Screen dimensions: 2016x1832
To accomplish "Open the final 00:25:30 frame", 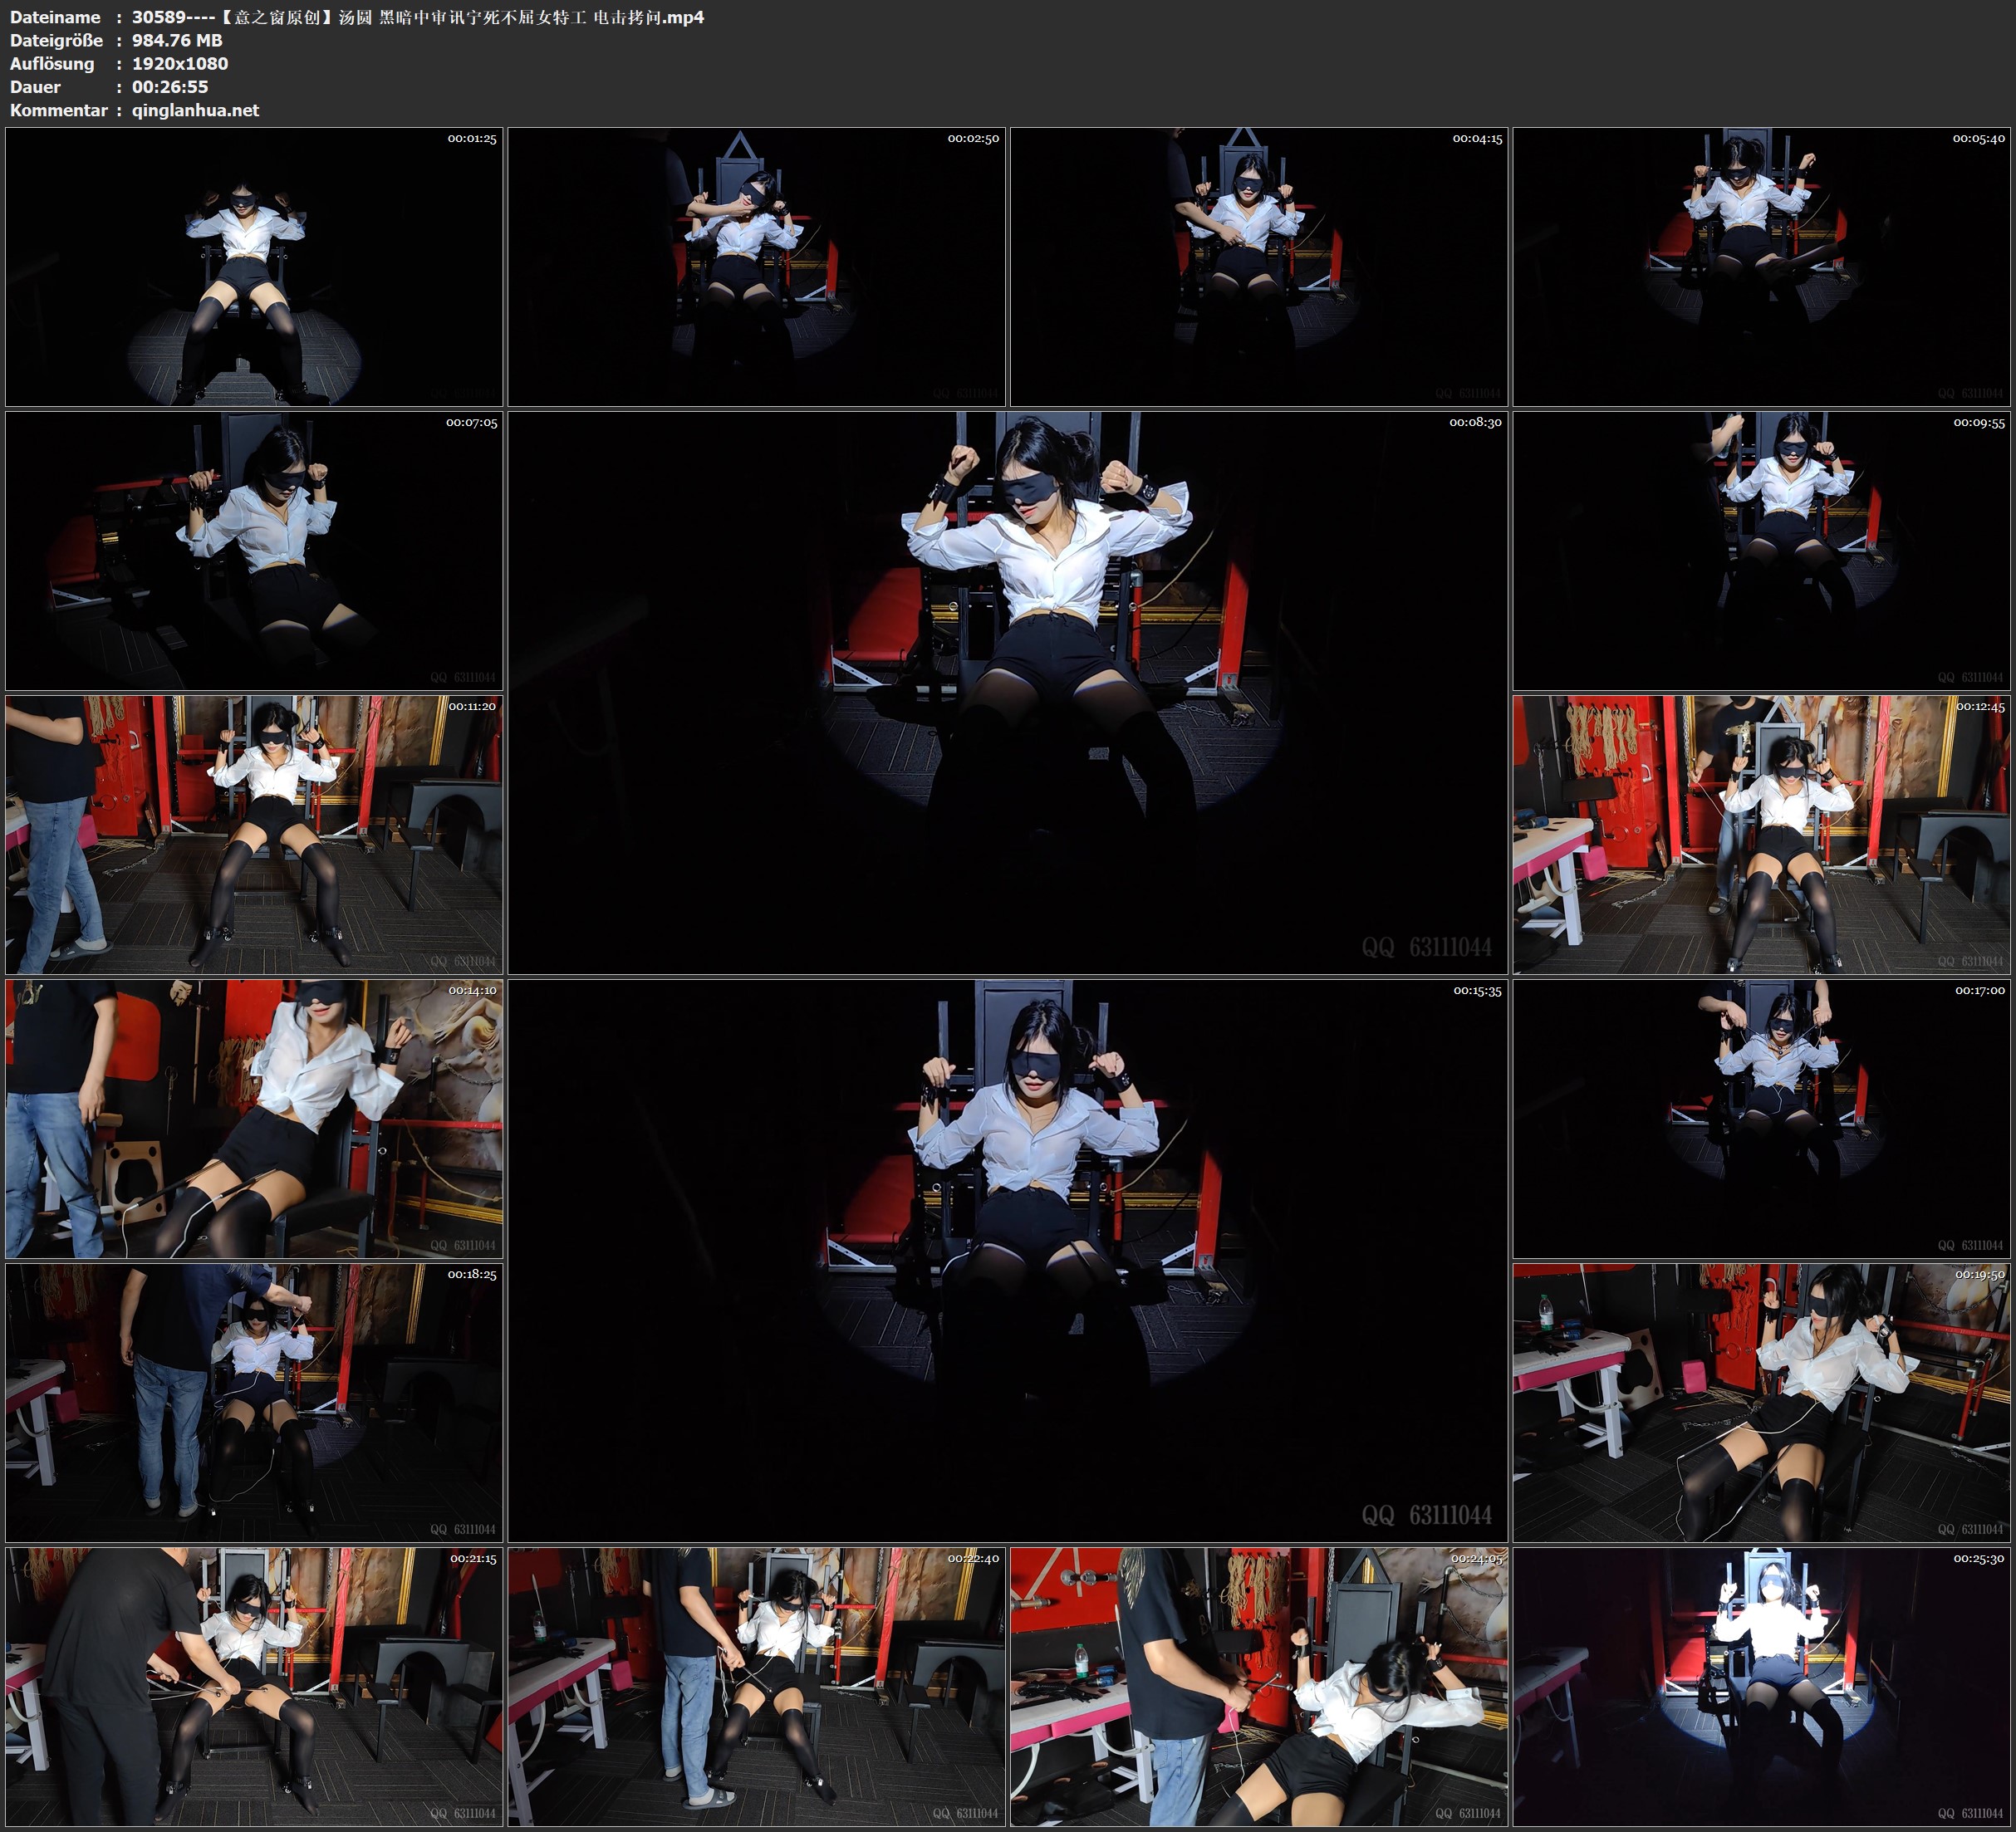I will click(1761, 1686).
